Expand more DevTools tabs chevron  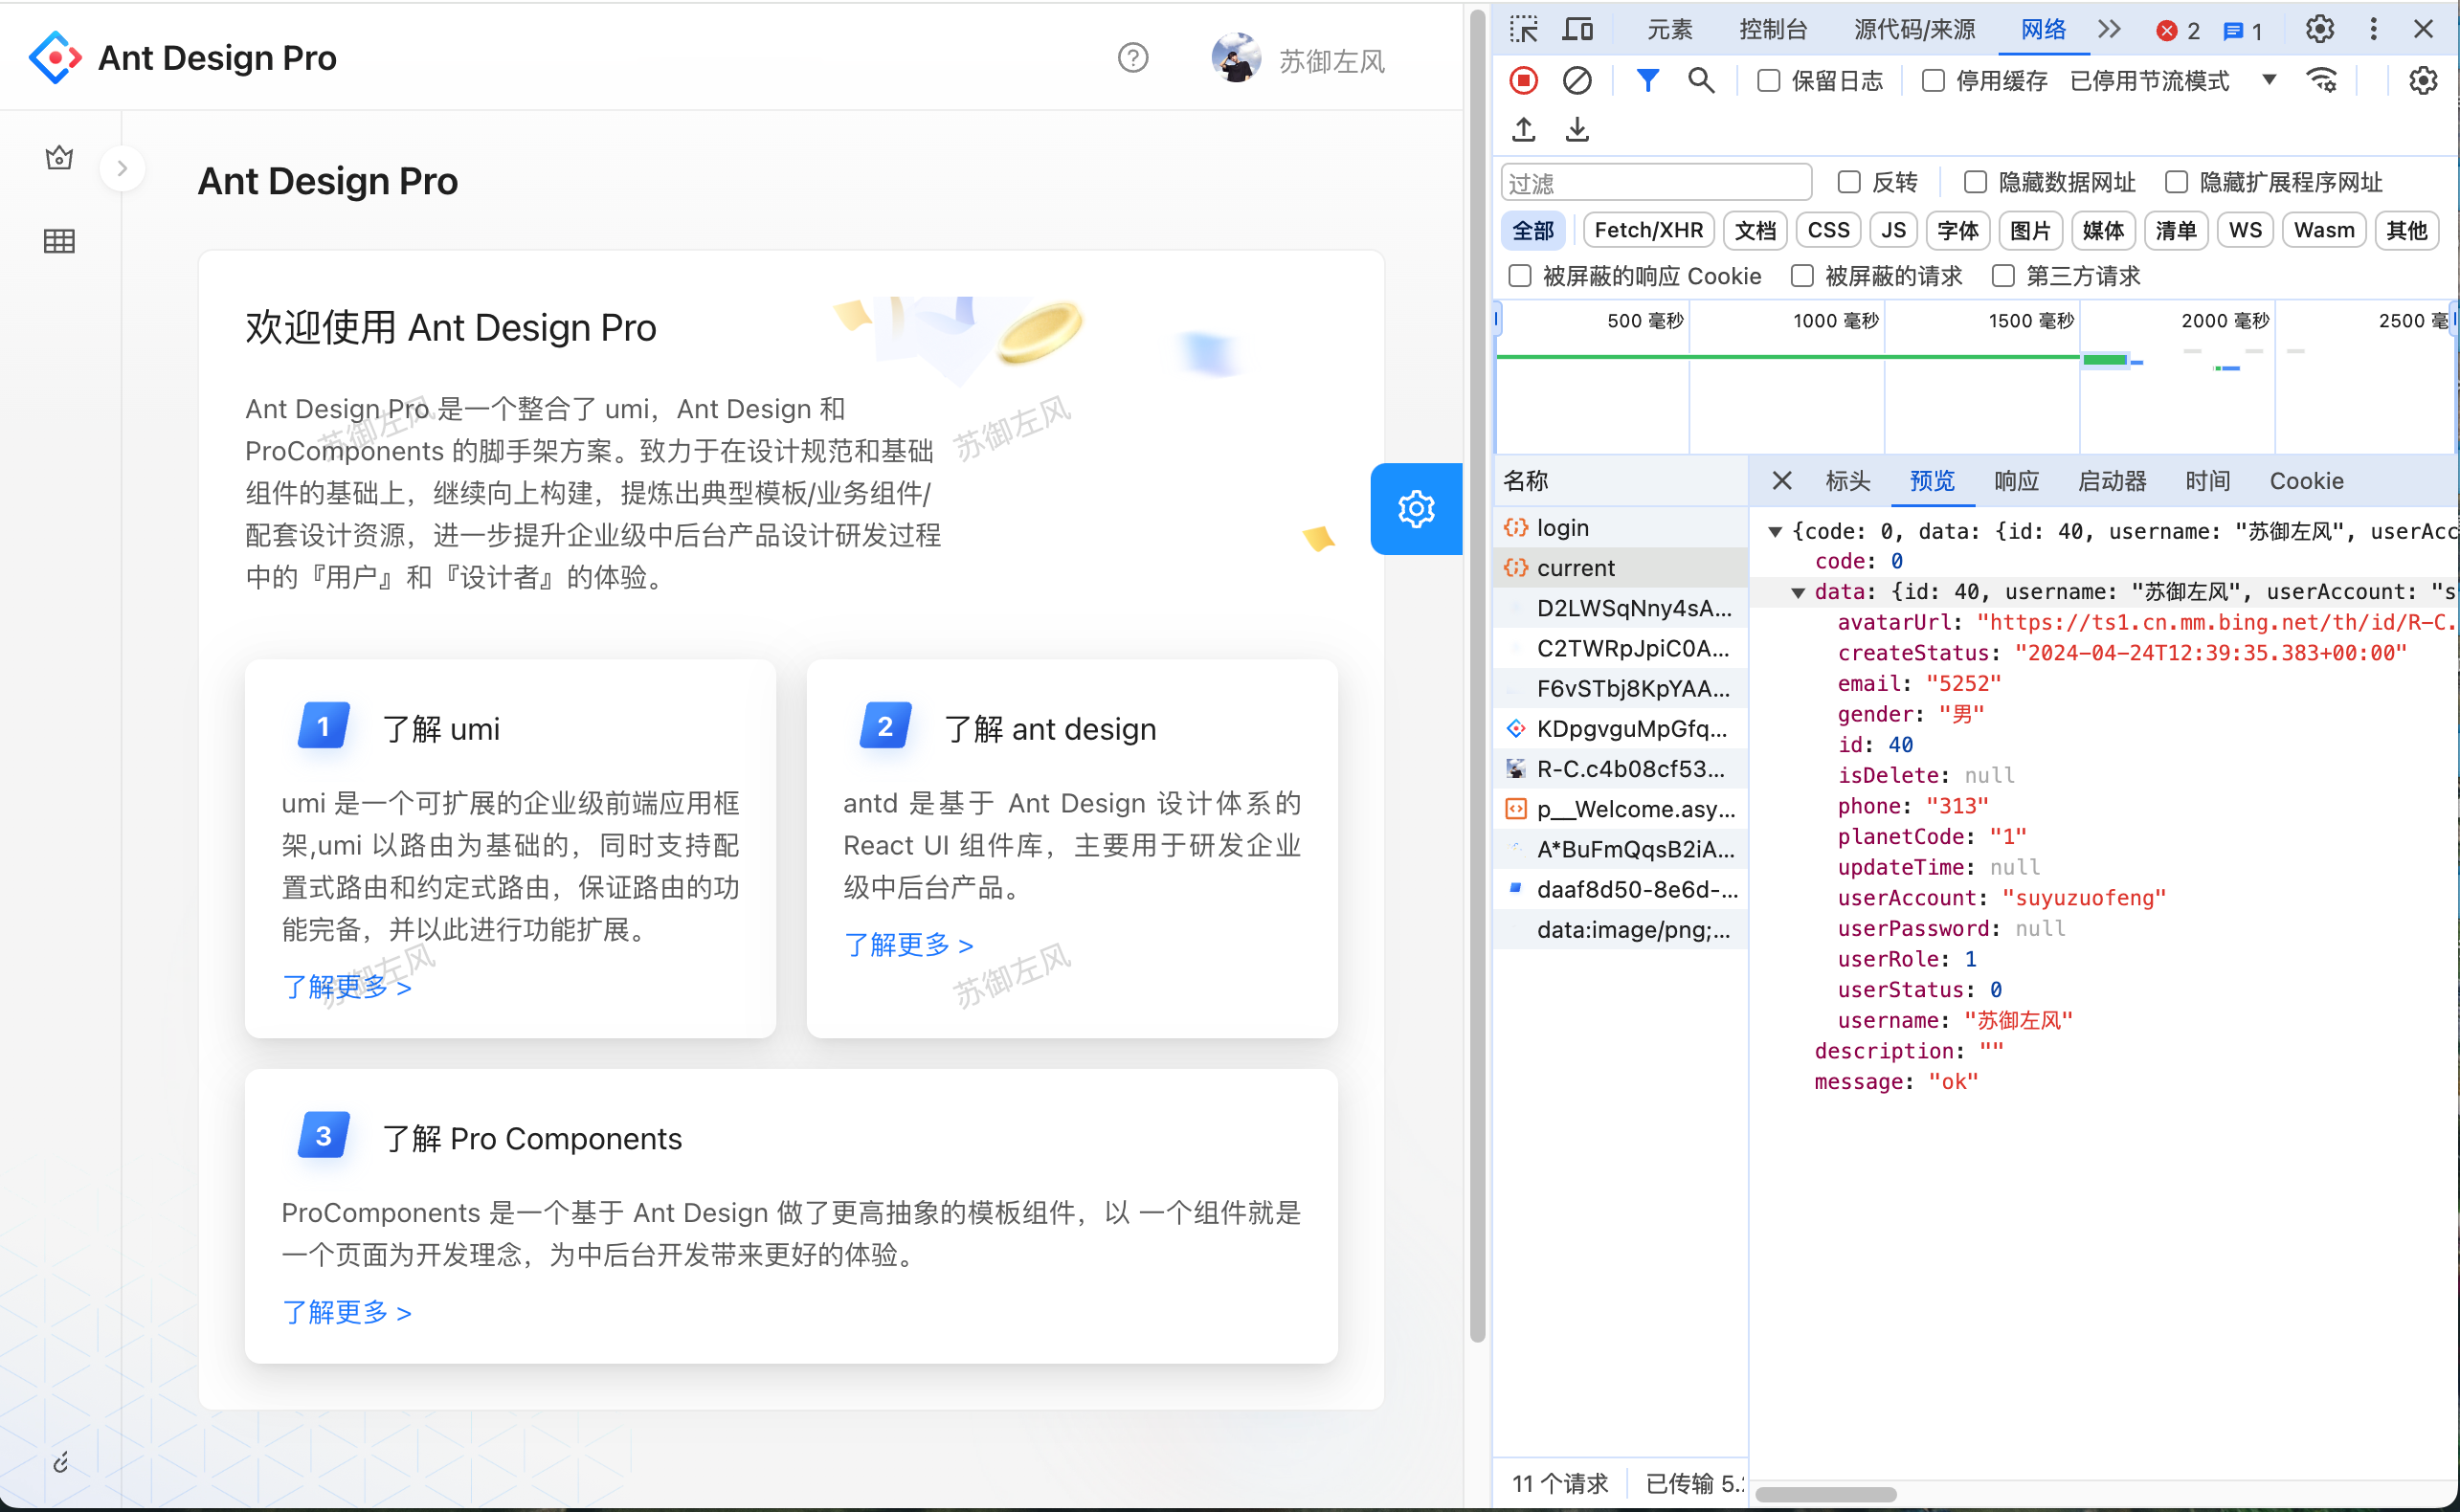point(2109,29)
